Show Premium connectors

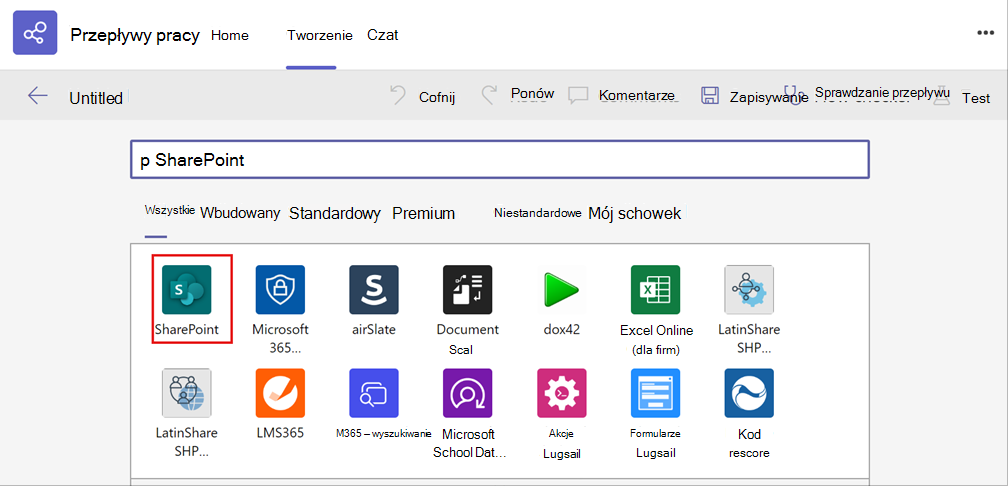tap(424, 213)
